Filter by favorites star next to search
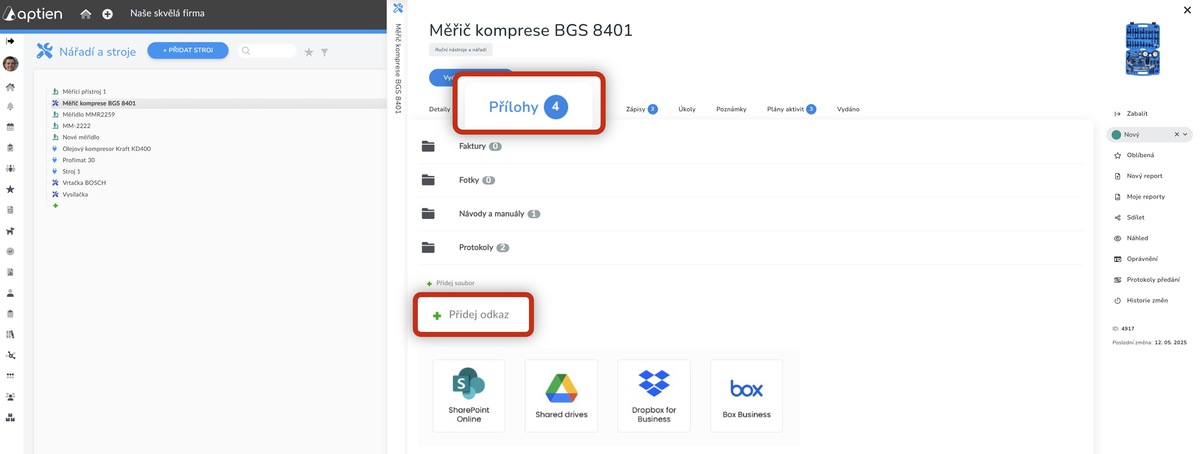Screen dimensions: 1200x454 click(x=309, y=52)
